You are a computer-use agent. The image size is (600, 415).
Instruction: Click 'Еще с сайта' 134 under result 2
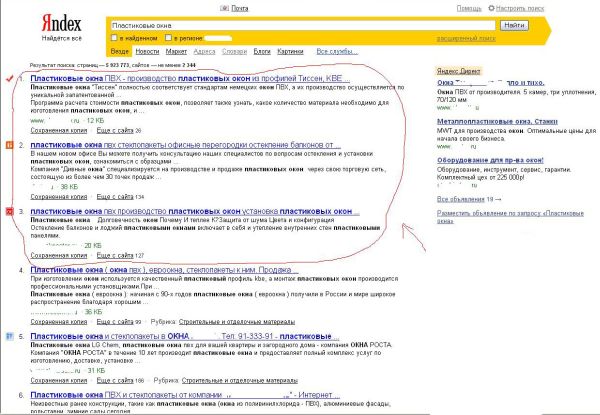121,197
